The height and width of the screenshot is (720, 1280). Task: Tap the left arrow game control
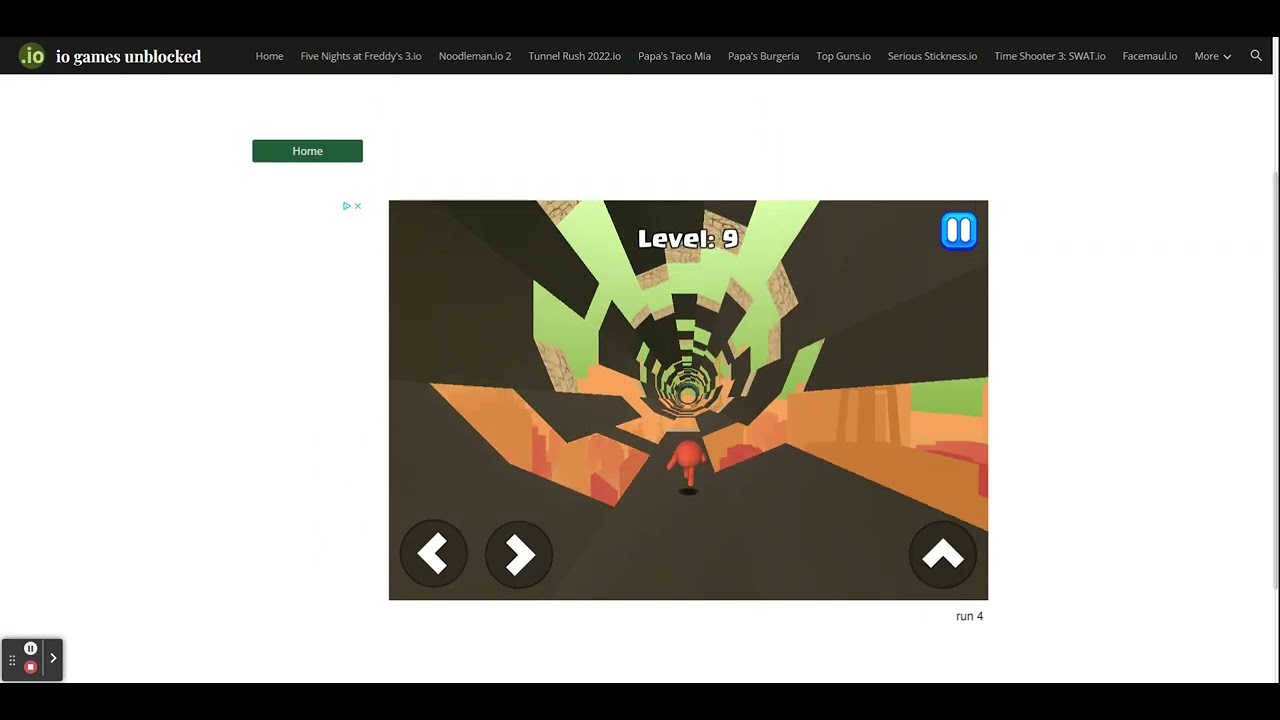click(x=433, y=554)
